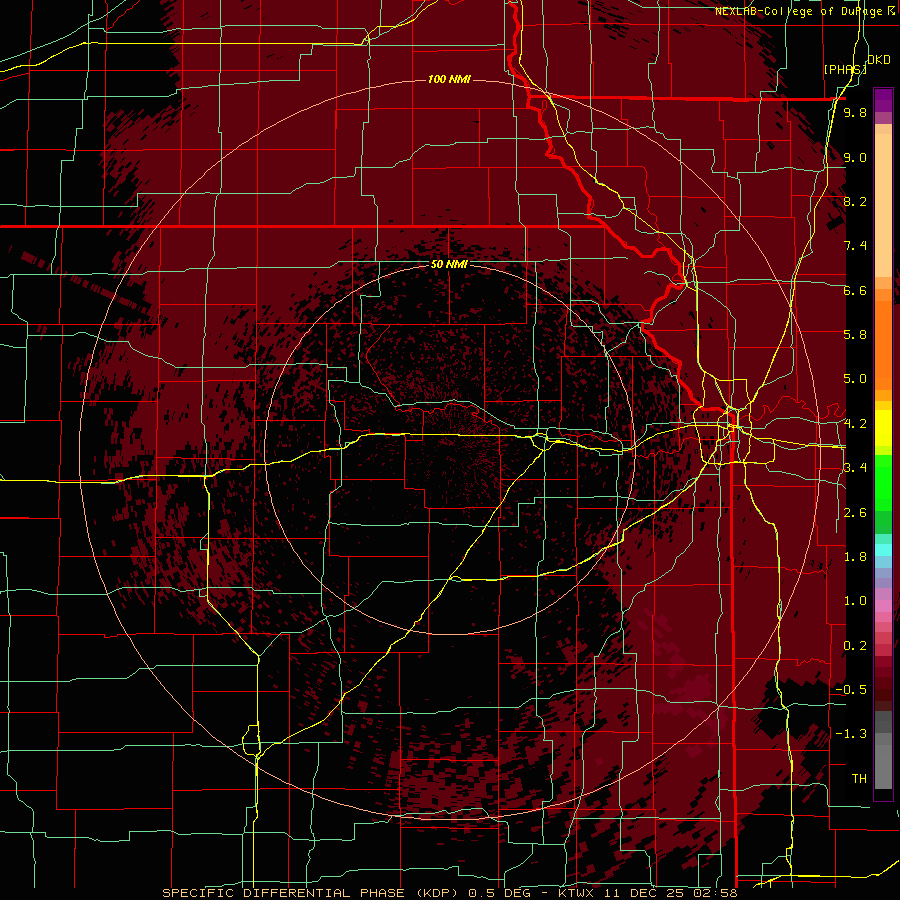Click the 5.8 value on the color scale
The image size is (900, 900).
point(855,335)
